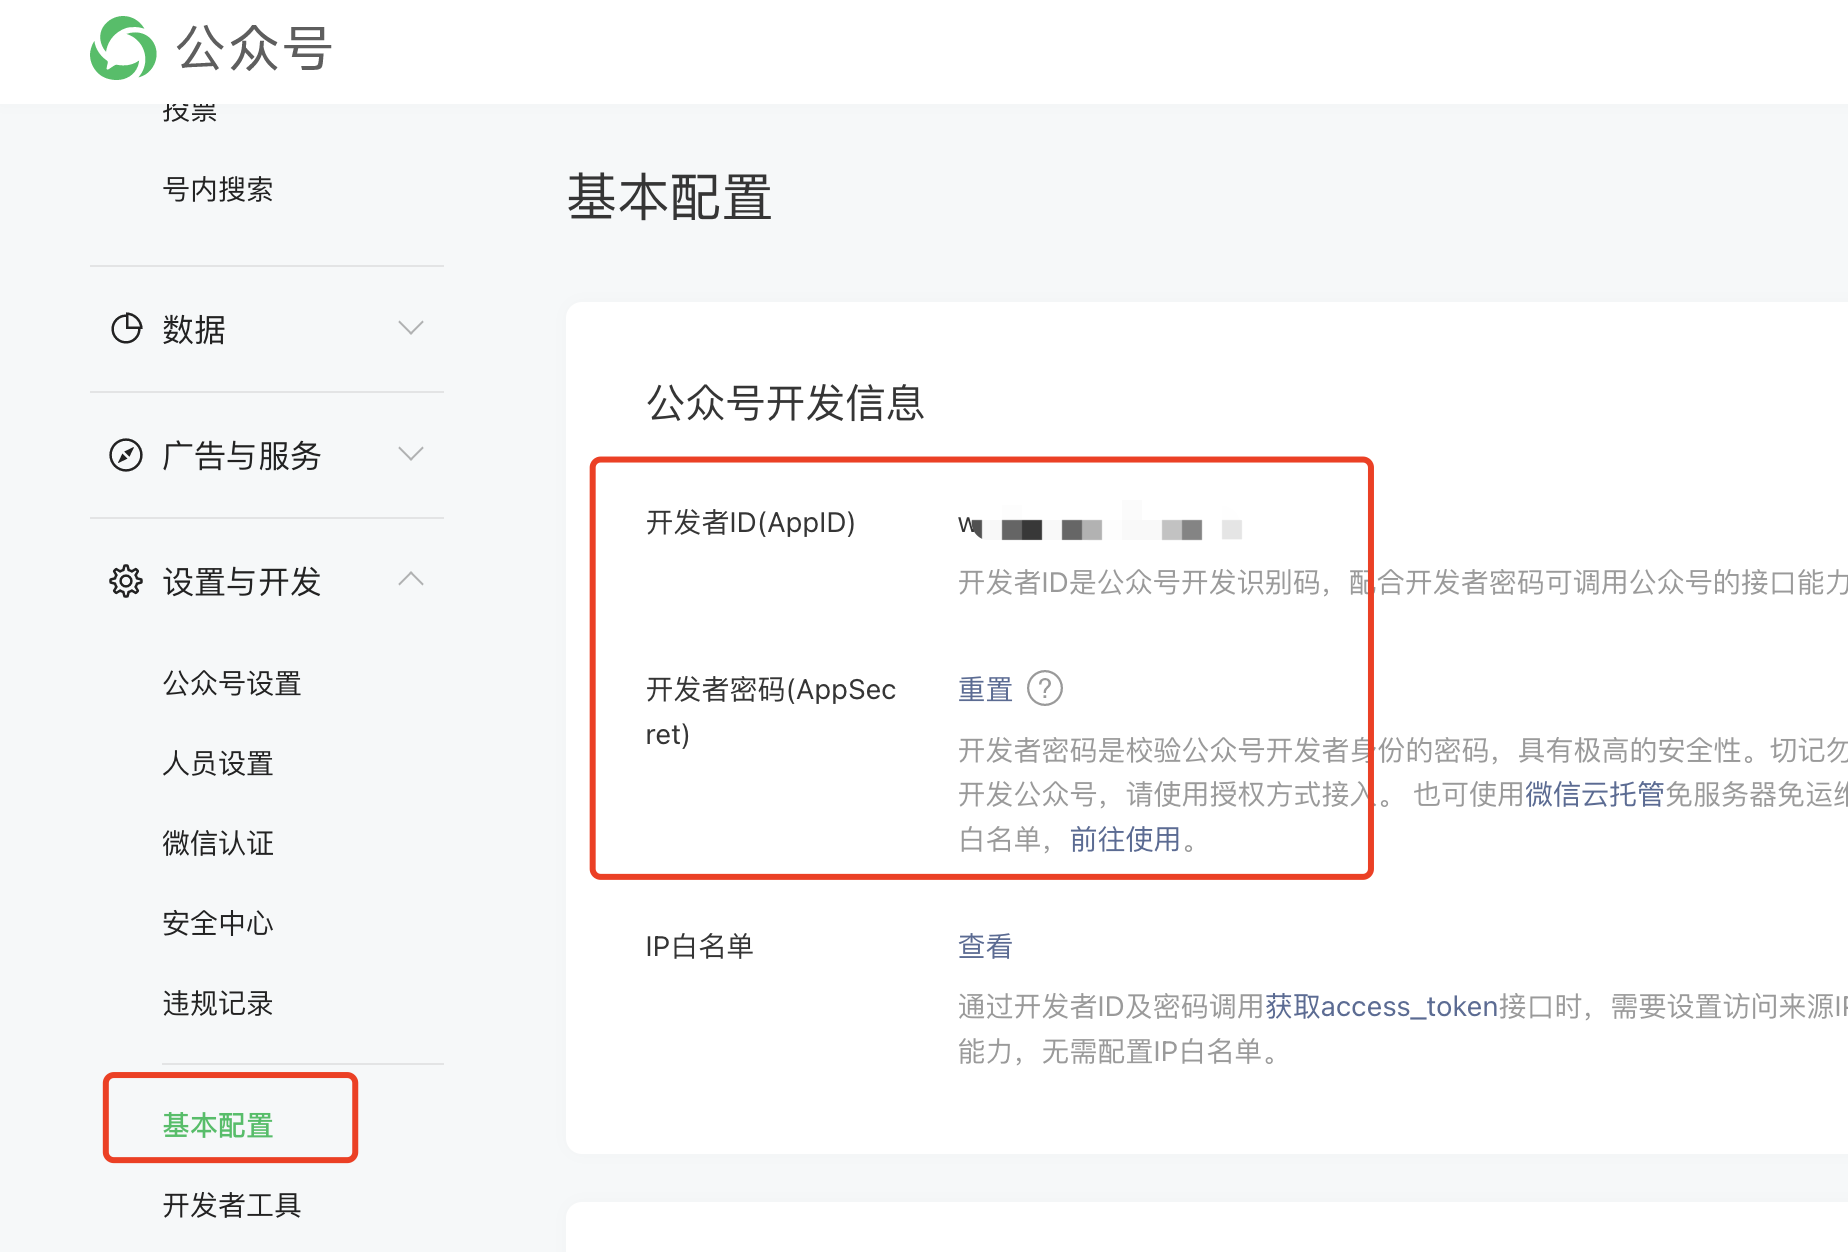Click the 广告与服务 compass icon

[x=126, y=455]
